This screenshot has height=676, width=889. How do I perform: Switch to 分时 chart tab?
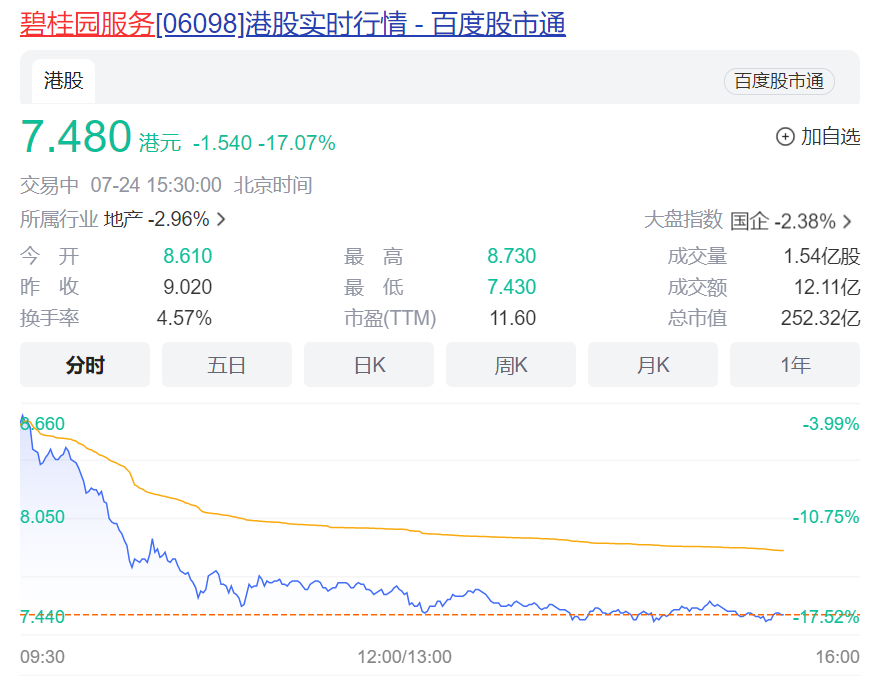coord(85,365)
